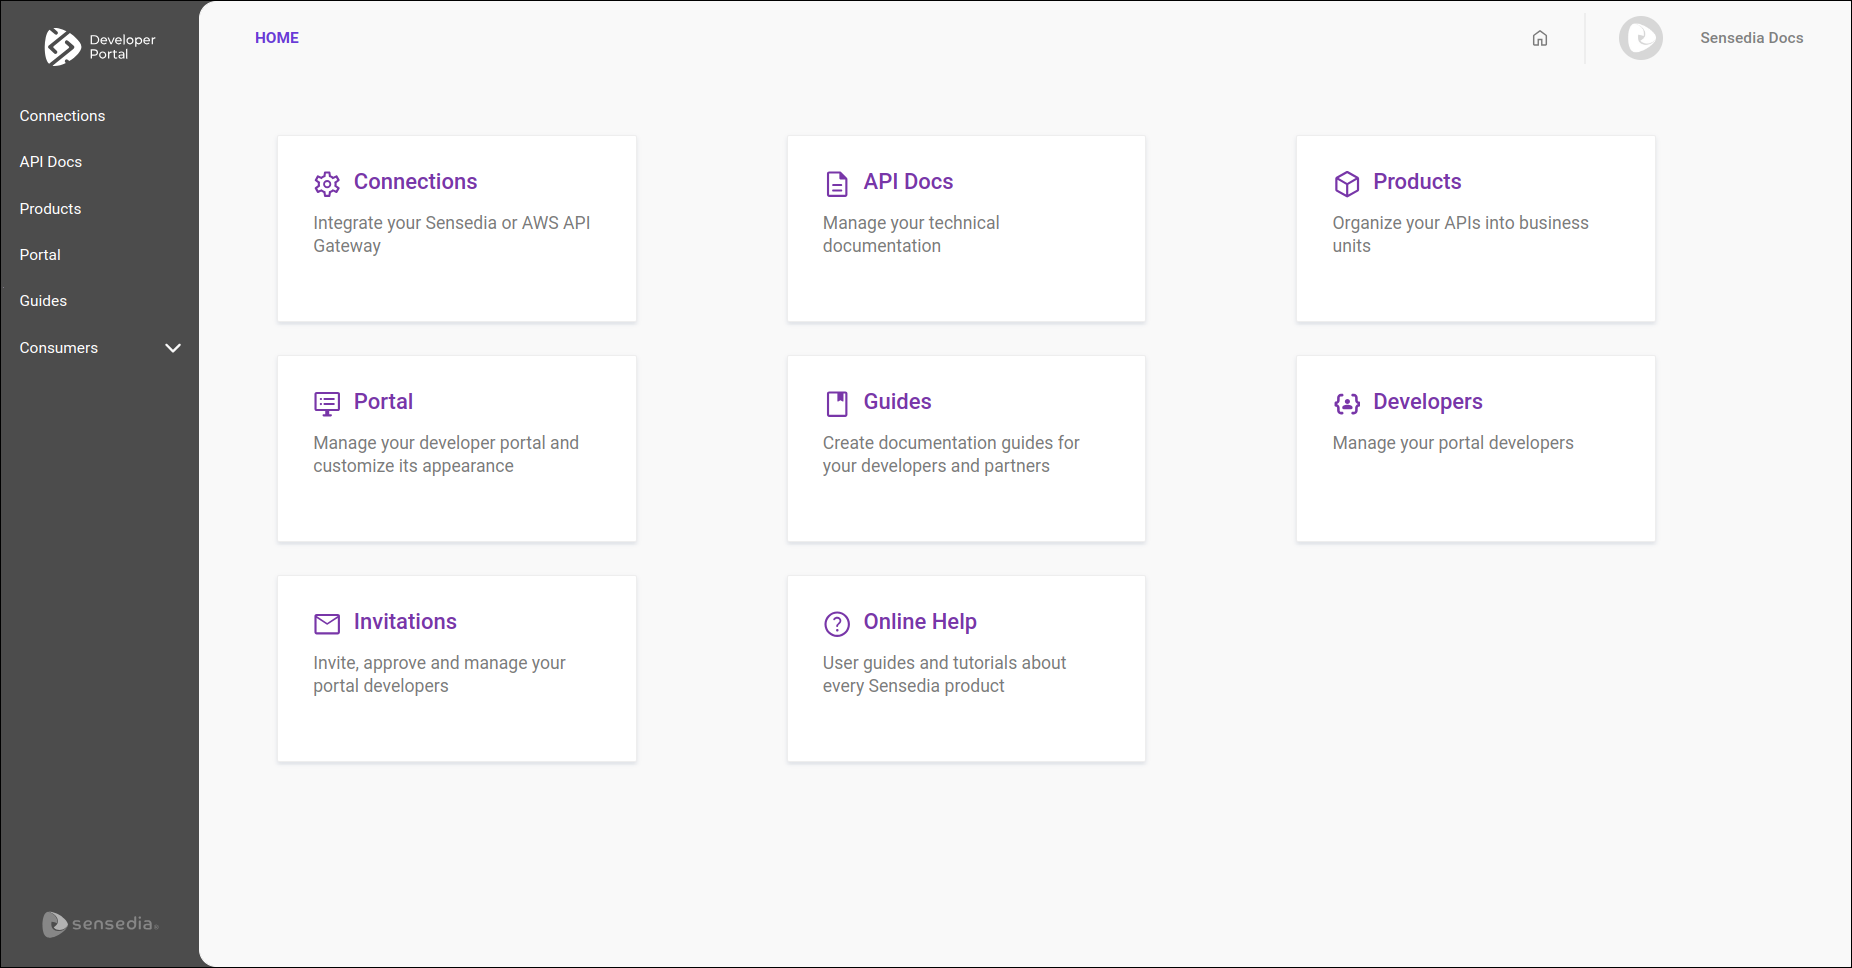Viewport: 1852px width, 968px height.
Task: Click the Portal monitor icon
Action: click(327, 404)
